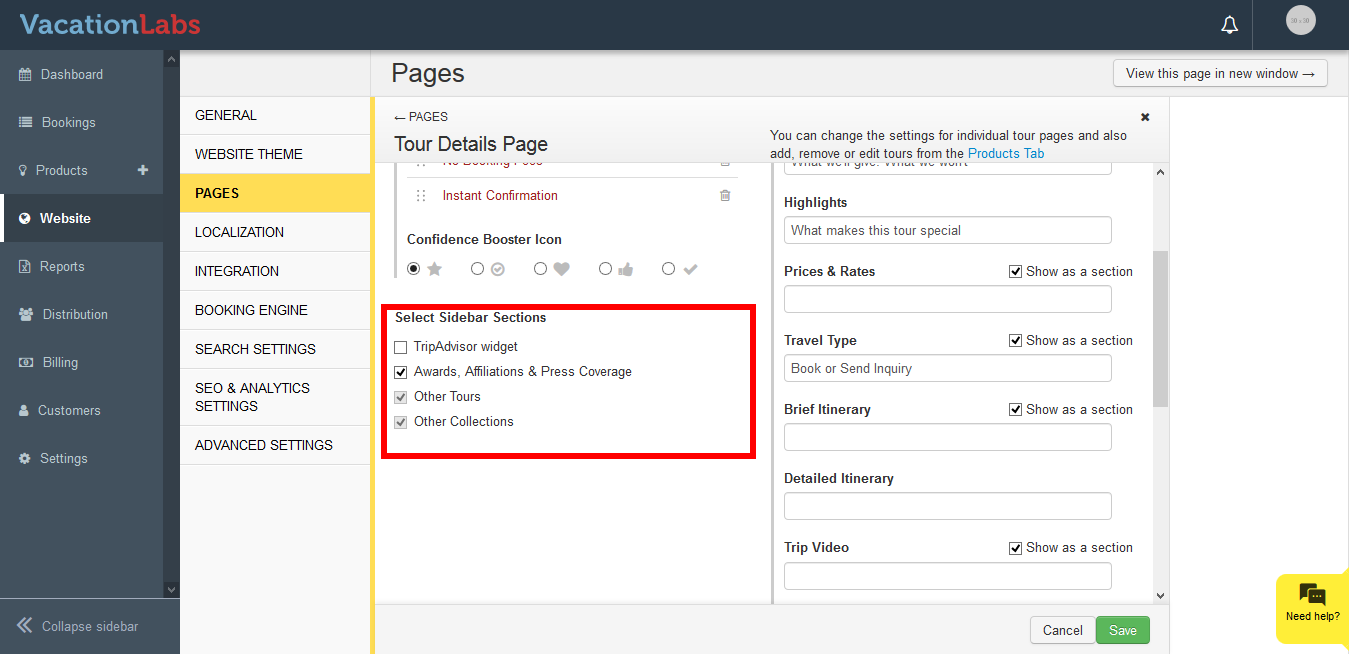Image resolution: width=1349 pixels, height=654 pixels.
Task: Enable the TripAdvisor widget checkbox
Action: click(401, 347)
